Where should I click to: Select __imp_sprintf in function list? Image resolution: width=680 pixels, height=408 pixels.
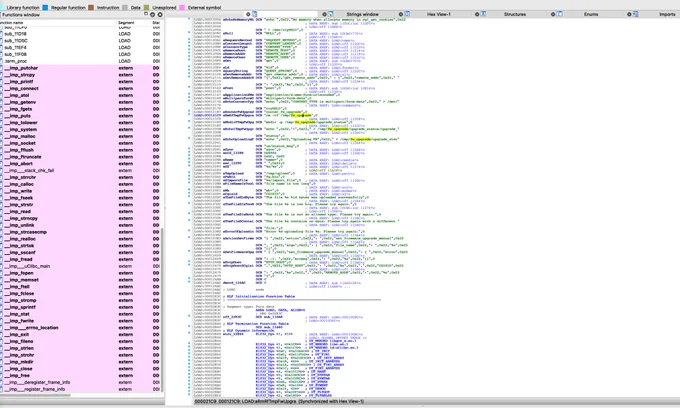tap(80, 307)
